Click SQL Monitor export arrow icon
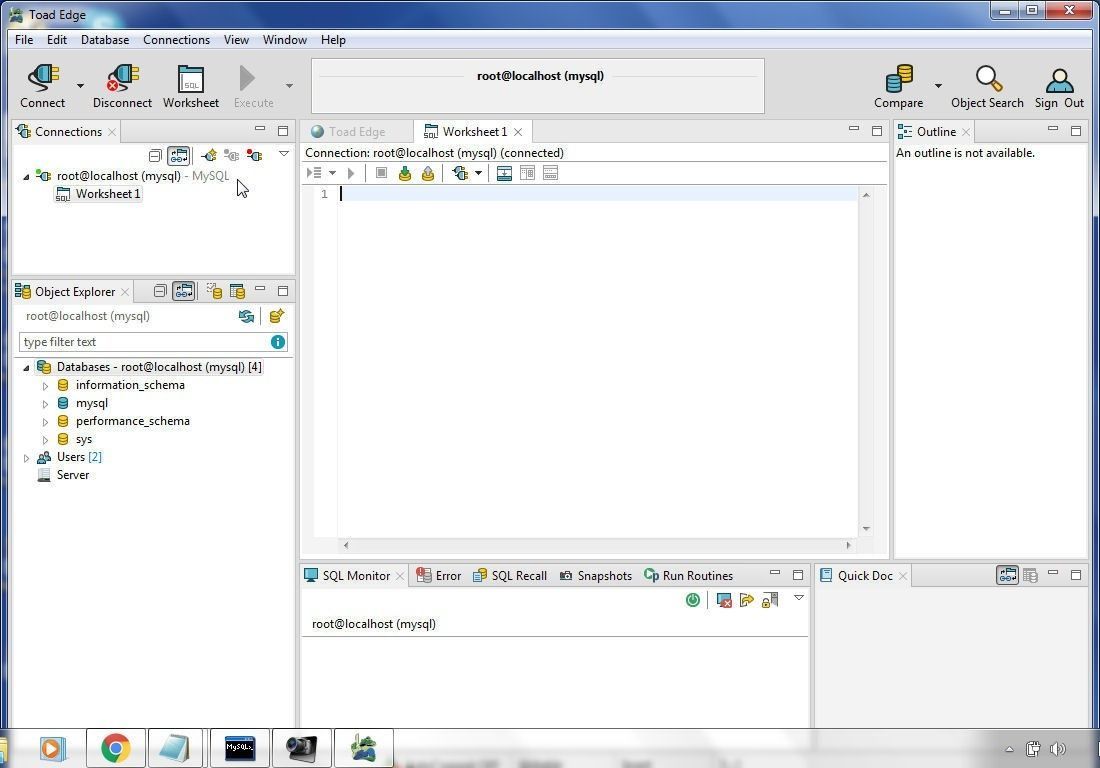 pyautogui.click(x=746, y=600)
